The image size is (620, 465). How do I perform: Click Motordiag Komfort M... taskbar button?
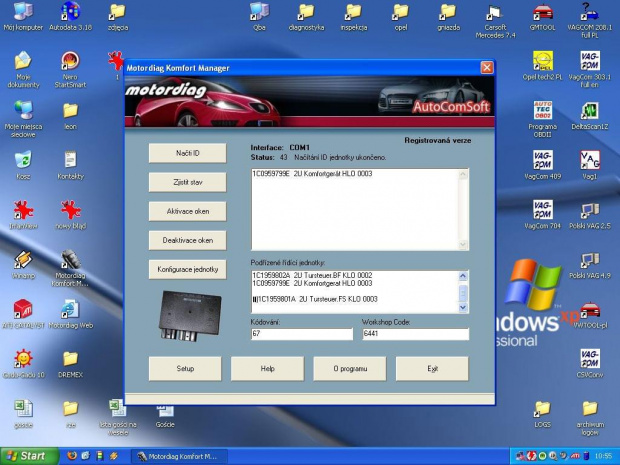pos(179,457)
